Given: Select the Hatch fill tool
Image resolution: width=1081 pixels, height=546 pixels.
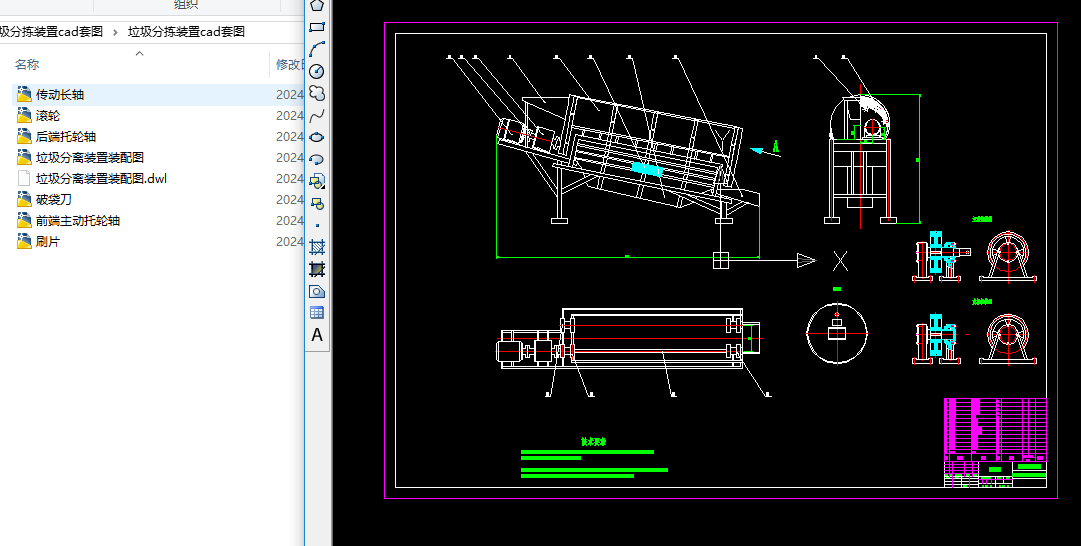Looking at the screenshot, I should point(317,247).
